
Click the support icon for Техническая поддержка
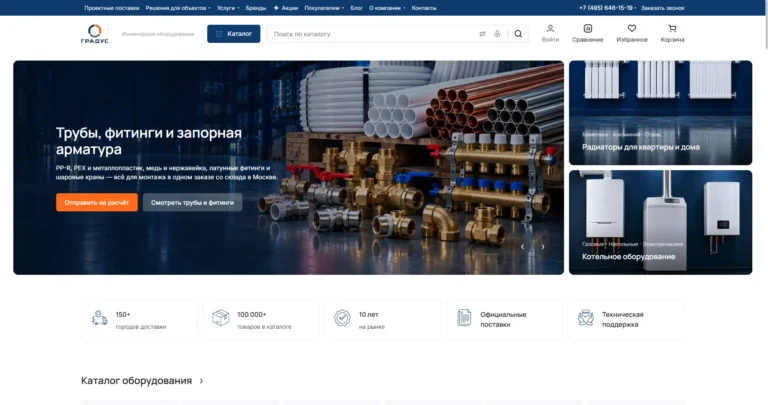point(585,318)
